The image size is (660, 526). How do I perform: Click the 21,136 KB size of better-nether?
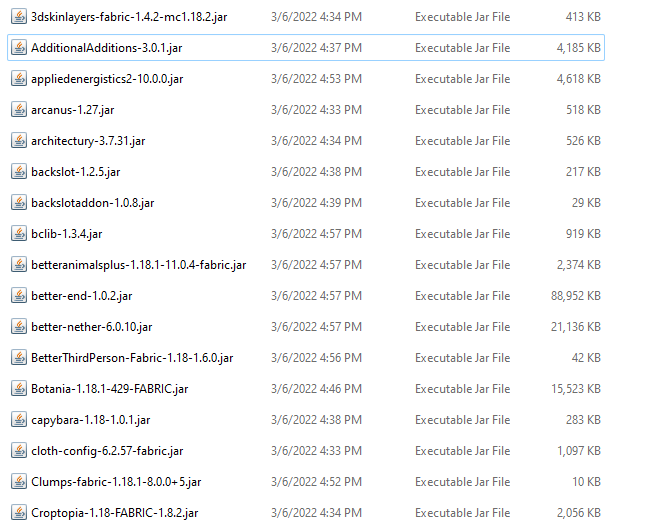click(576, 327)
